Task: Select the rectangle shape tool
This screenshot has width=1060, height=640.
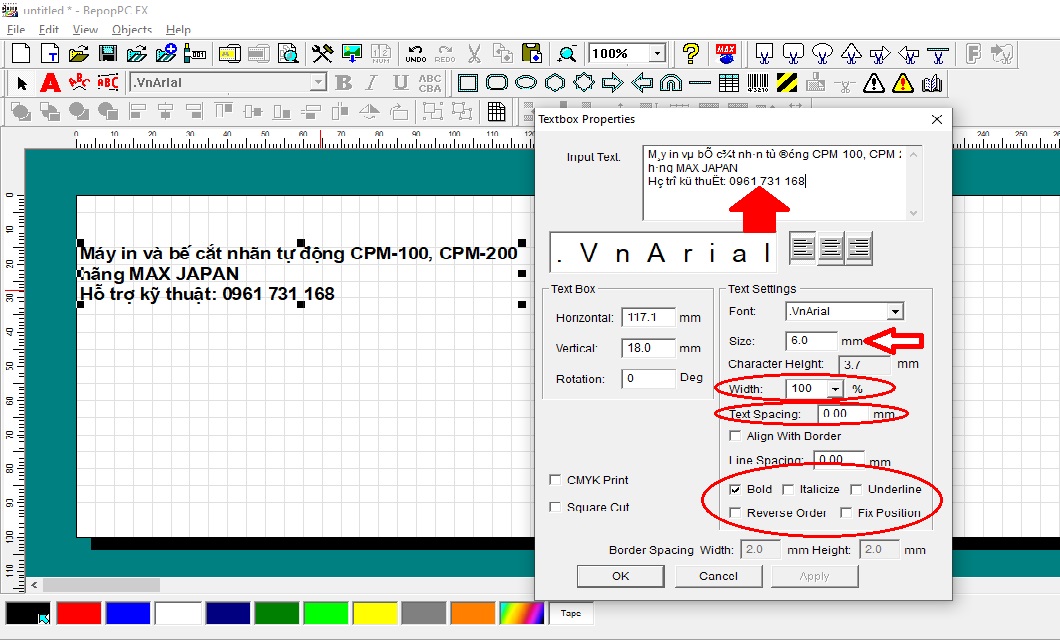Action: 468,83
